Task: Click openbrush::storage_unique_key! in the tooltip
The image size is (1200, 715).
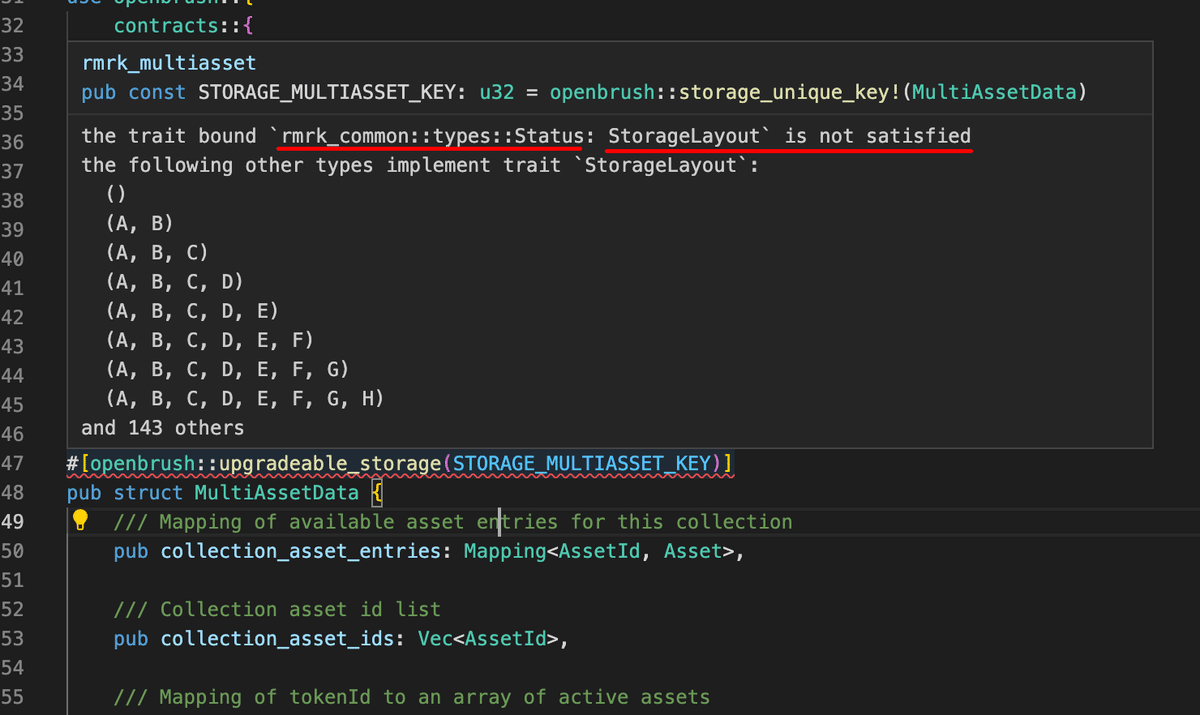Action: [725, 92]
